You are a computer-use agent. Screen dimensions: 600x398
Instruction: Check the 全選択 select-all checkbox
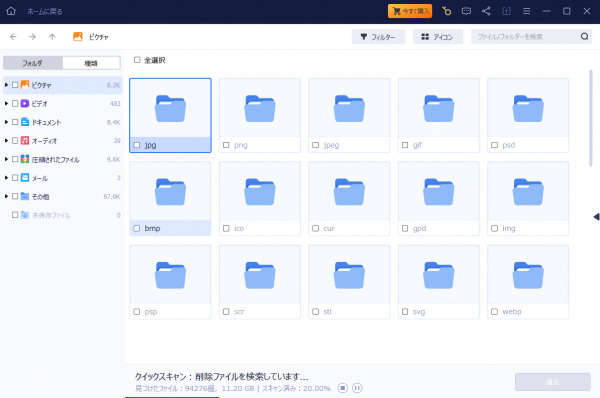pyautogui.click(x=137, y=60)
